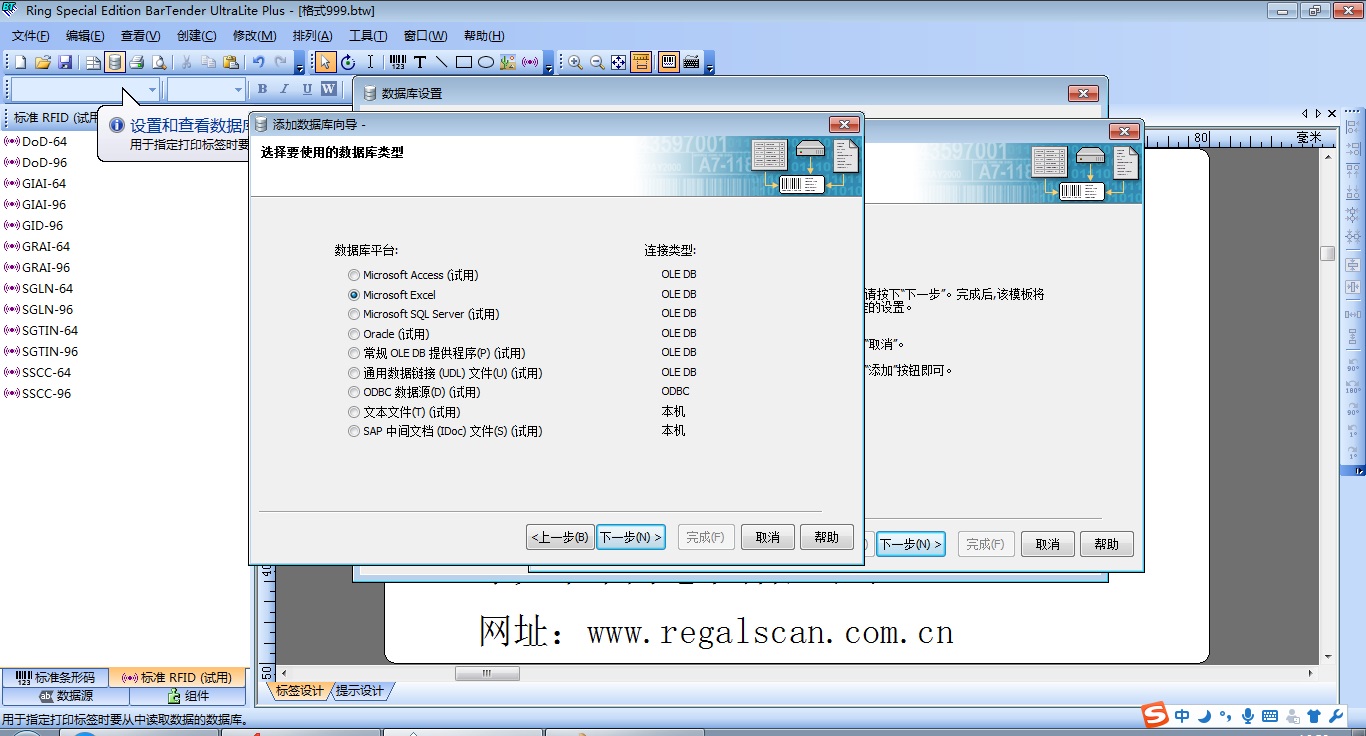
Task: Choose Microsoft SQL Server option
Action: click(423, 314)
